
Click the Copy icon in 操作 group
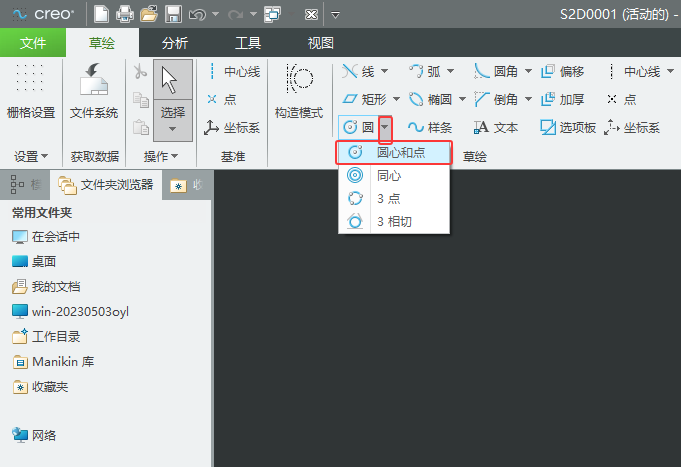point(140,100)
